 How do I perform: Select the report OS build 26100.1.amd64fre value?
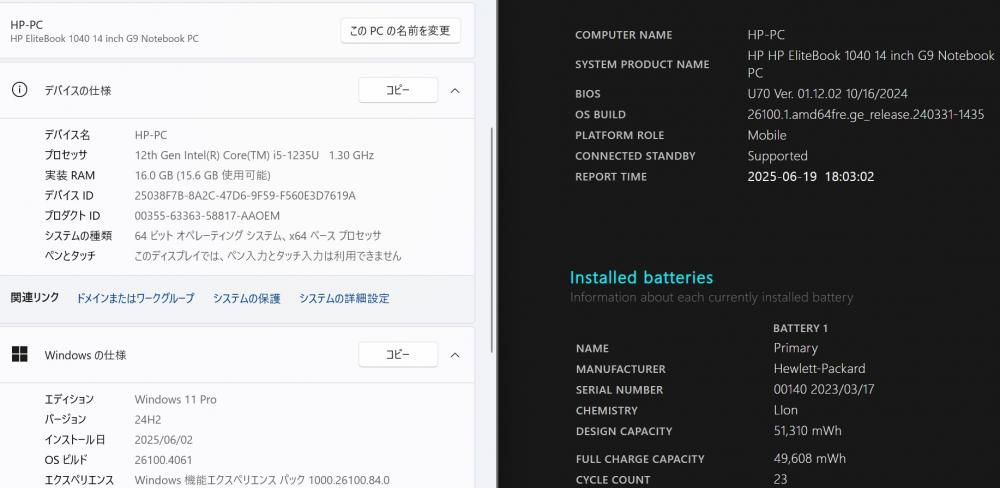(x=865, y=115)
